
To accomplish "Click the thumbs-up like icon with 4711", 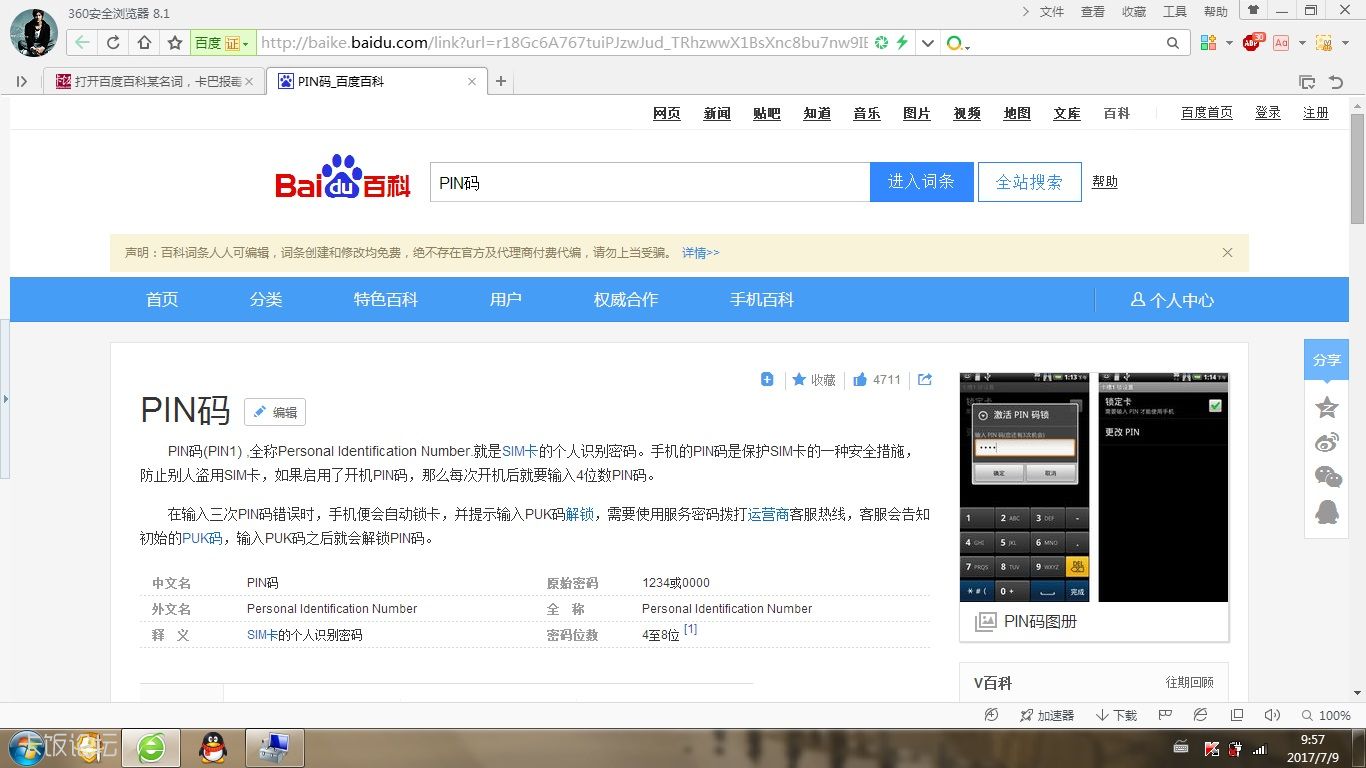I will coord(860,380).
